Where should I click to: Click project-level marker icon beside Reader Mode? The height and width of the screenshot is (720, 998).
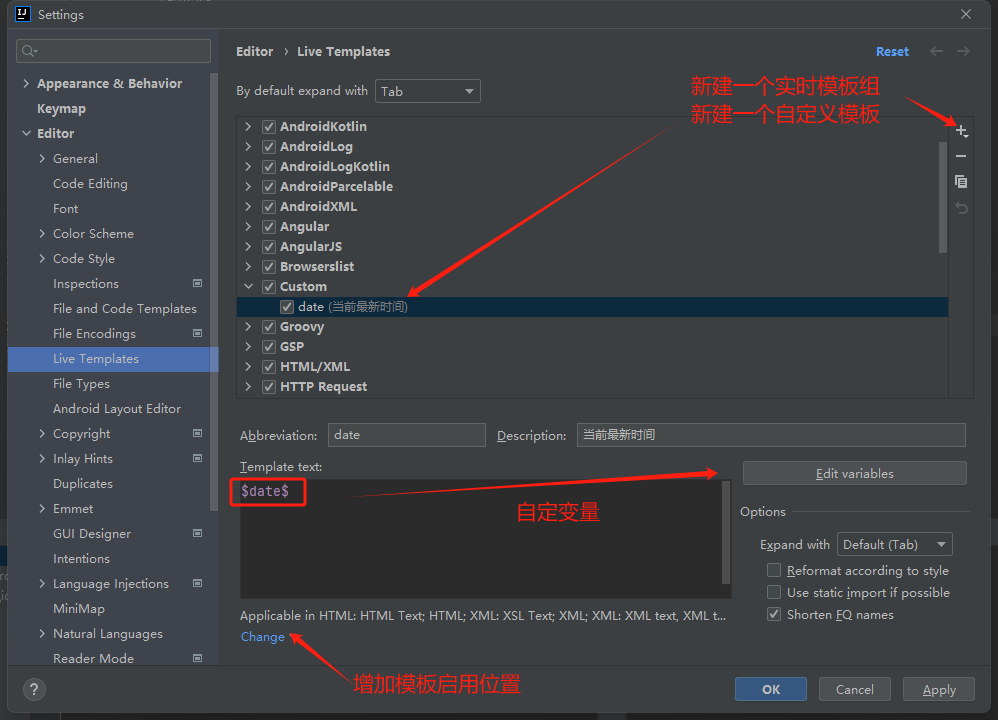pyautogui.click(x=197, y=658)
